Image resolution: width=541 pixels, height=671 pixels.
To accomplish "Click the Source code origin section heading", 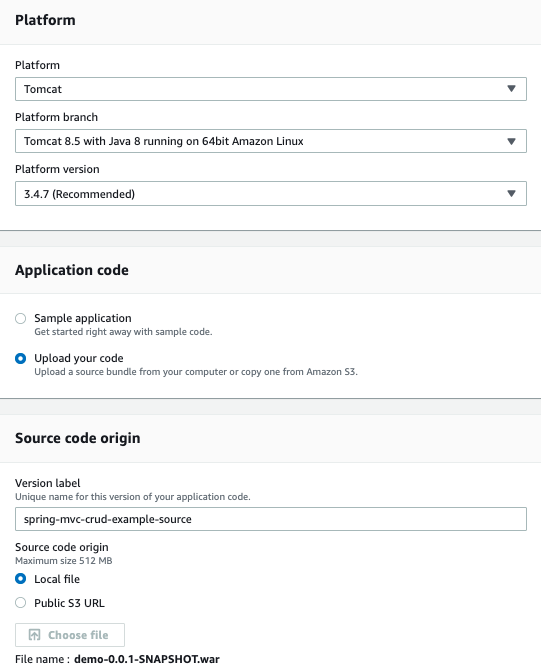I will tap(77, 438).
